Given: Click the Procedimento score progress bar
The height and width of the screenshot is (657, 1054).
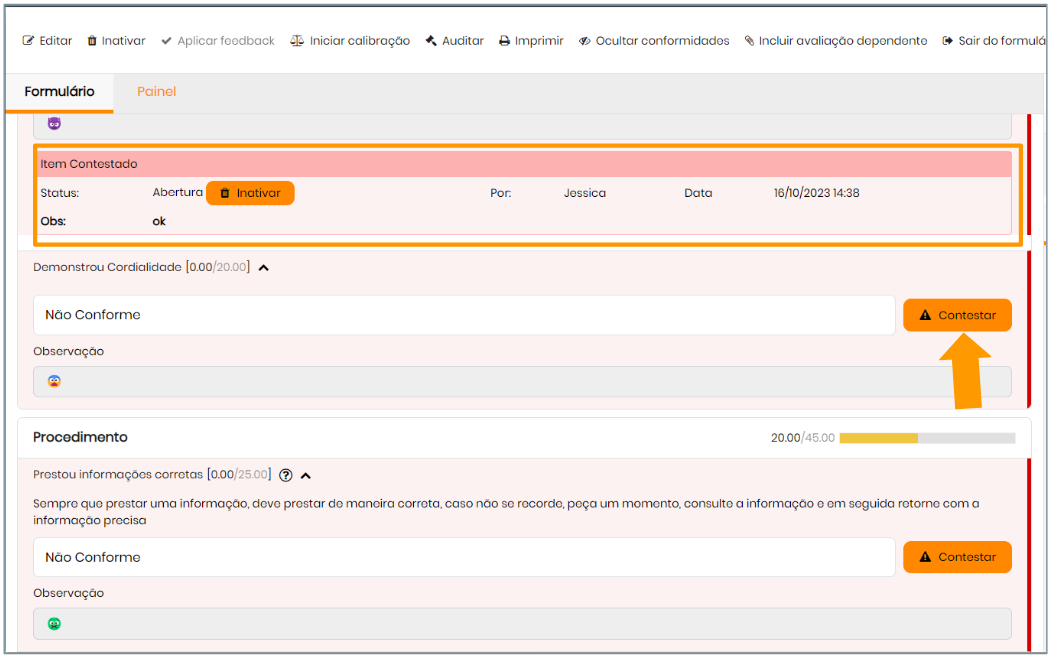Looking at the screenshot, I should pyautogui.click(x=927, y=438).
